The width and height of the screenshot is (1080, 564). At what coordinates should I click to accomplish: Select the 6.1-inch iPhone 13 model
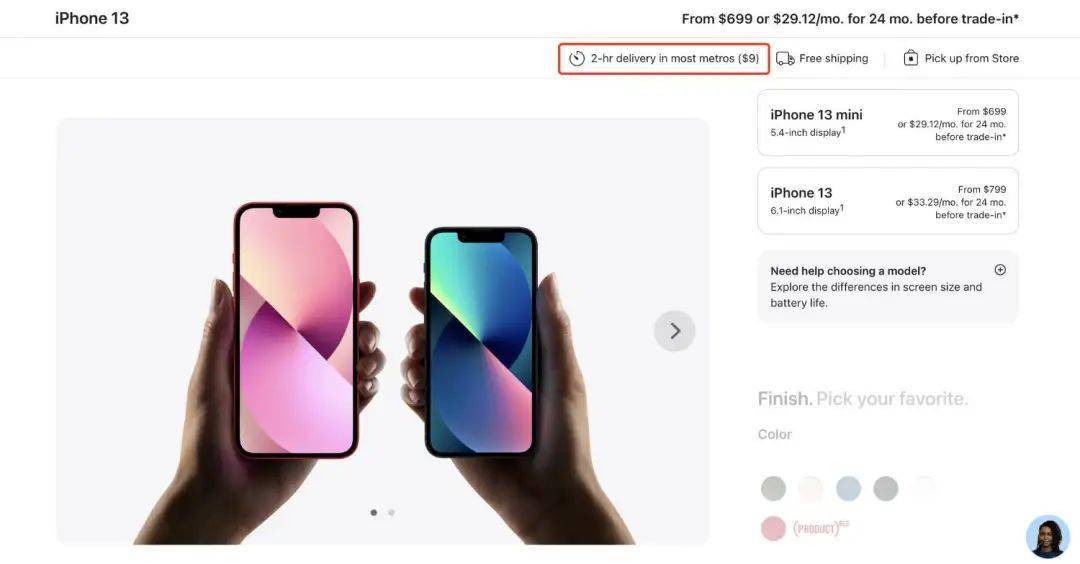tap(887, 201)
